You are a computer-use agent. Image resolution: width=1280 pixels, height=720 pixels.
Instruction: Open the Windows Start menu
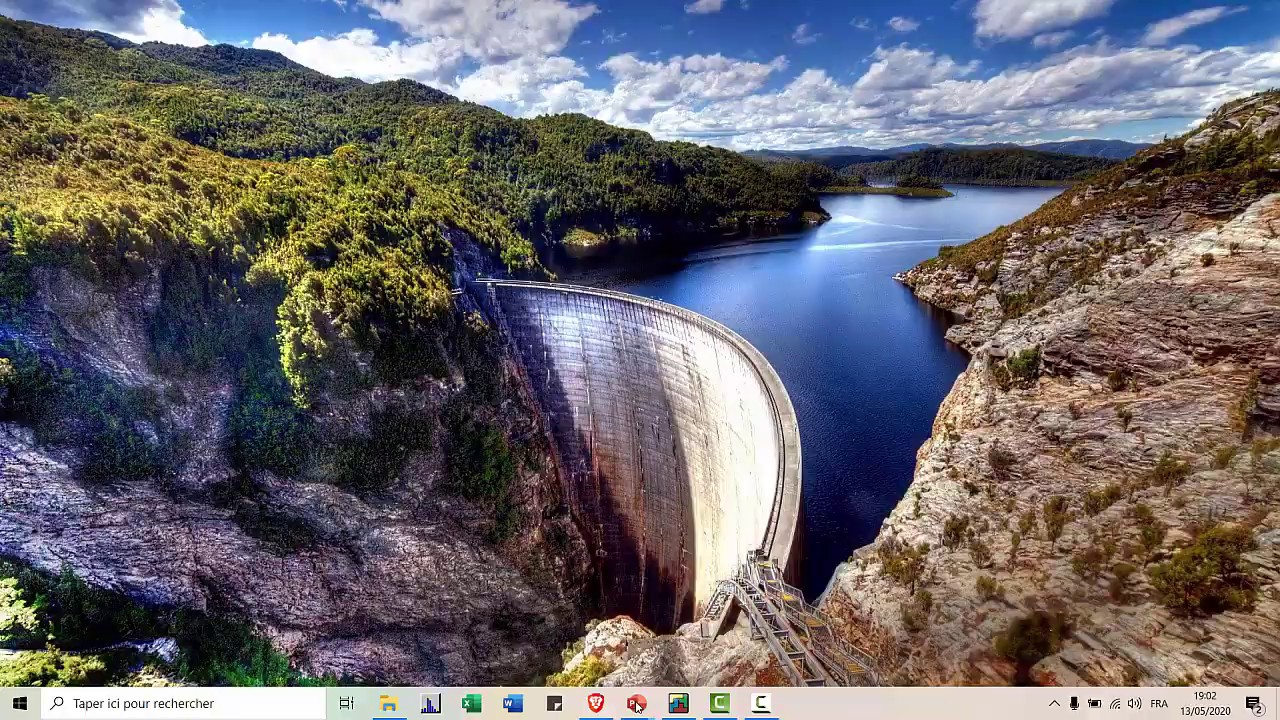[20, 703]
